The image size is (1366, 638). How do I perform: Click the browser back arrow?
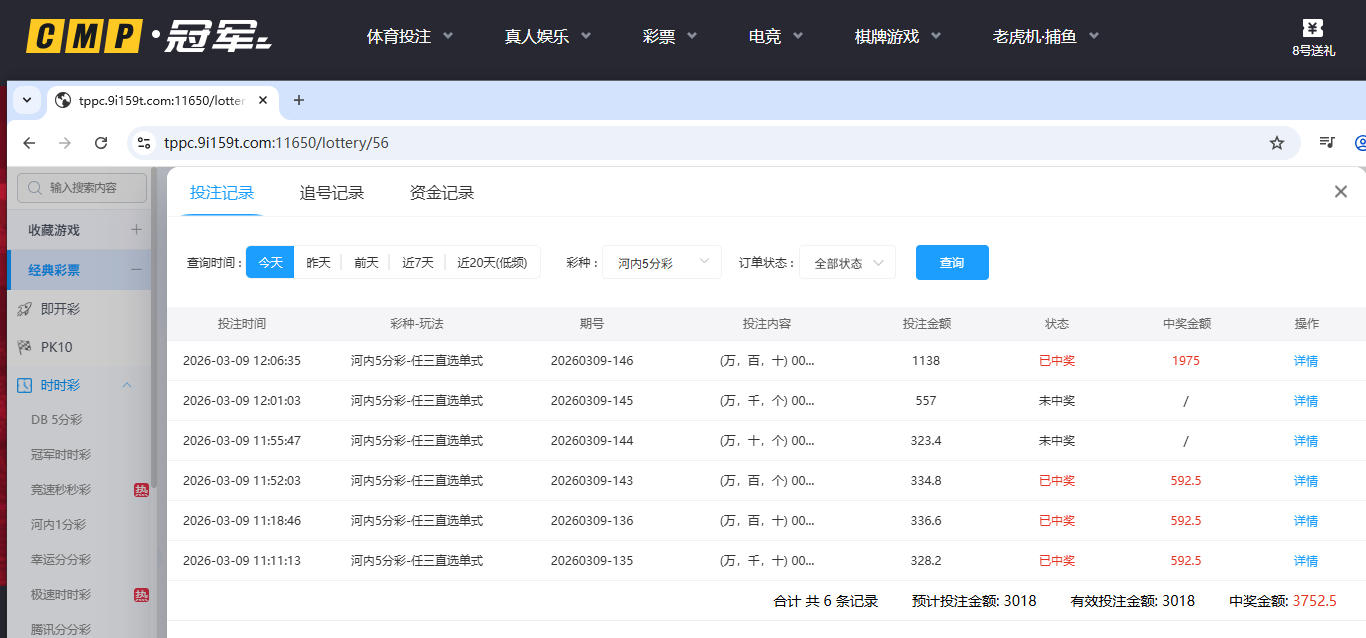29,143
